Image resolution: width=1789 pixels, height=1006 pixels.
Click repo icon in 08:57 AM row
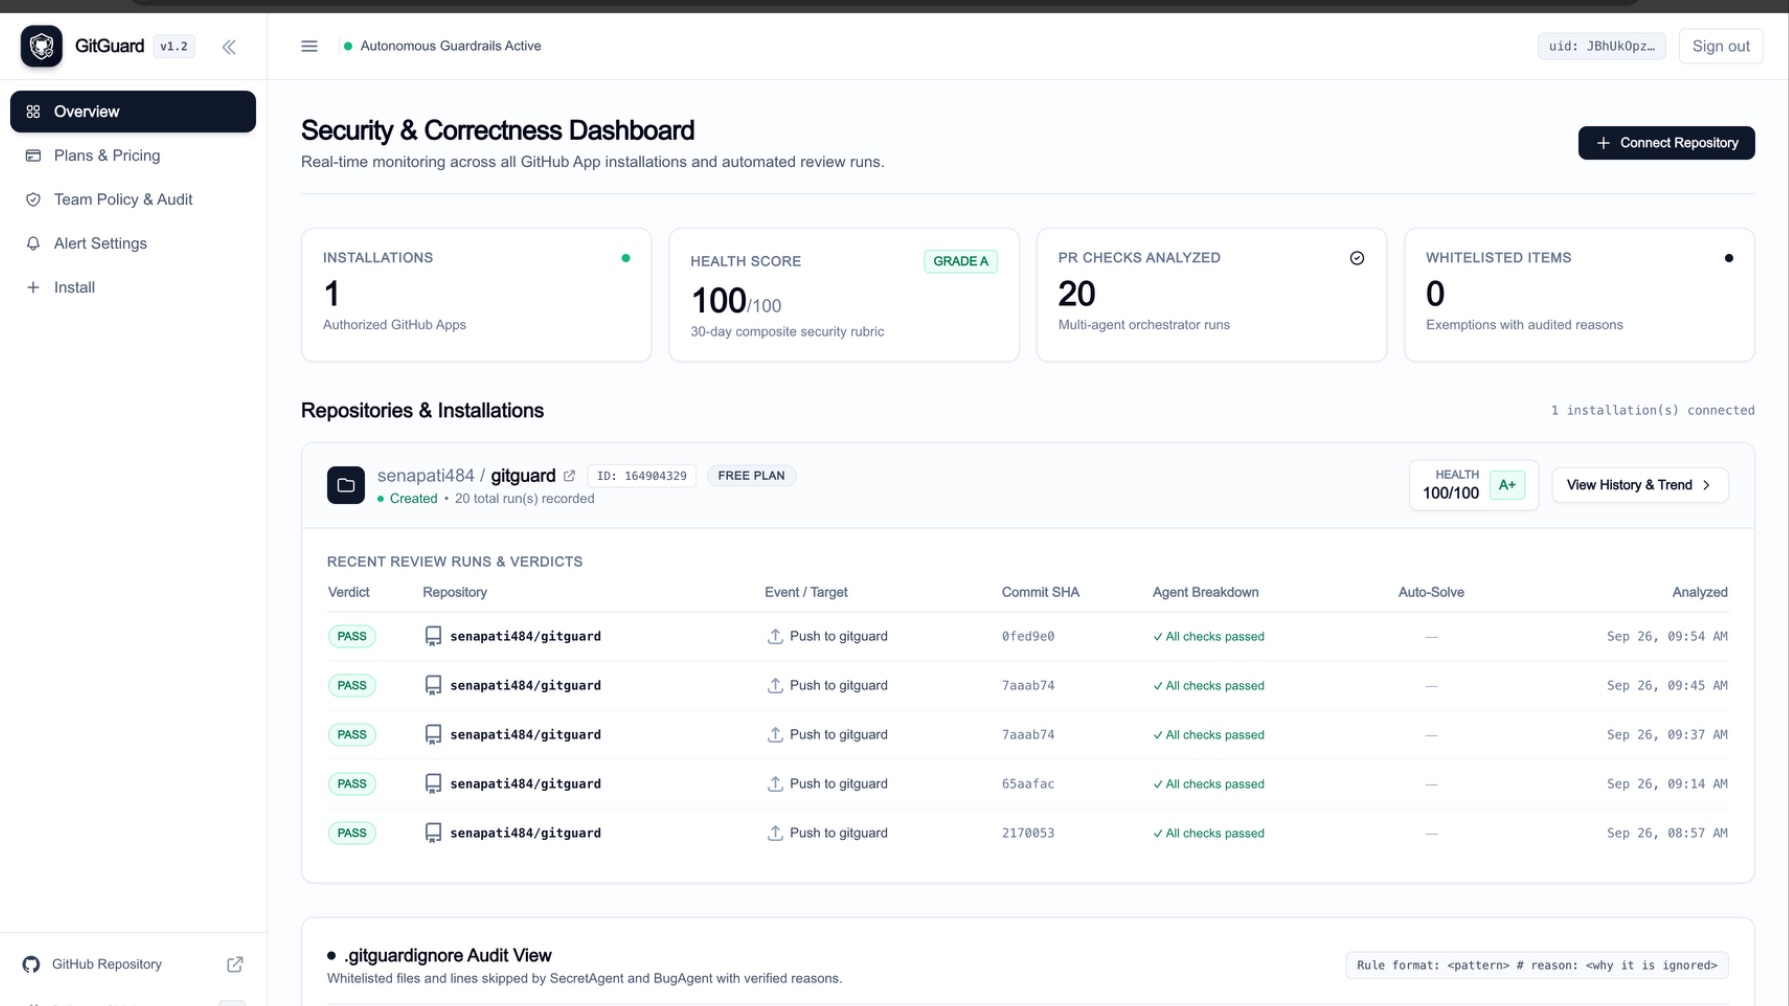click(x=433, y=833)
